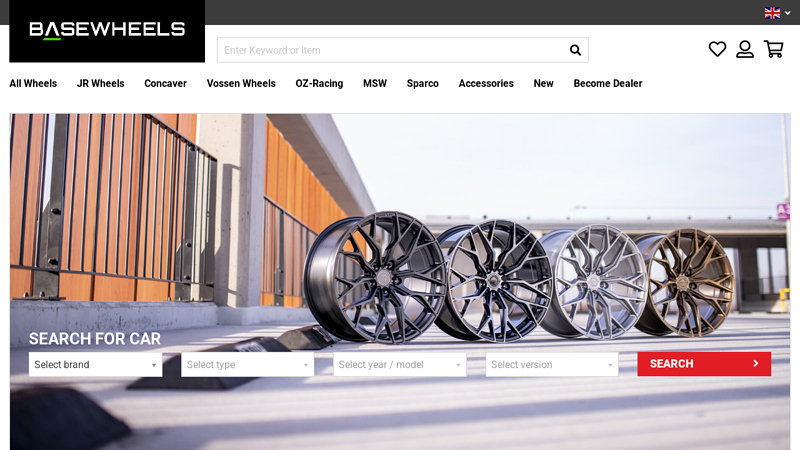Viewport: 800px width, 450px height.
Task: Open the Select version dropdown
Action: coord(552,364)
